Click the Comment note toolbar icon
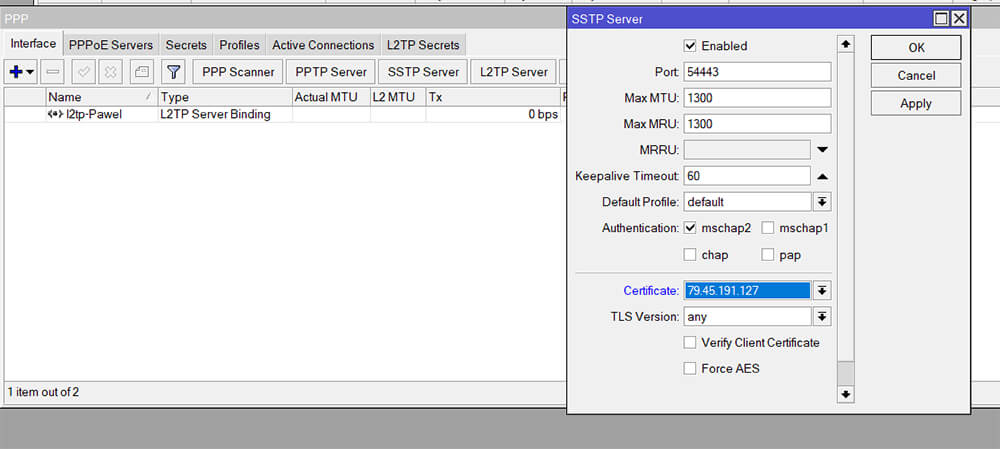Viewport: 1000px width, 449px height. (142, 72)
